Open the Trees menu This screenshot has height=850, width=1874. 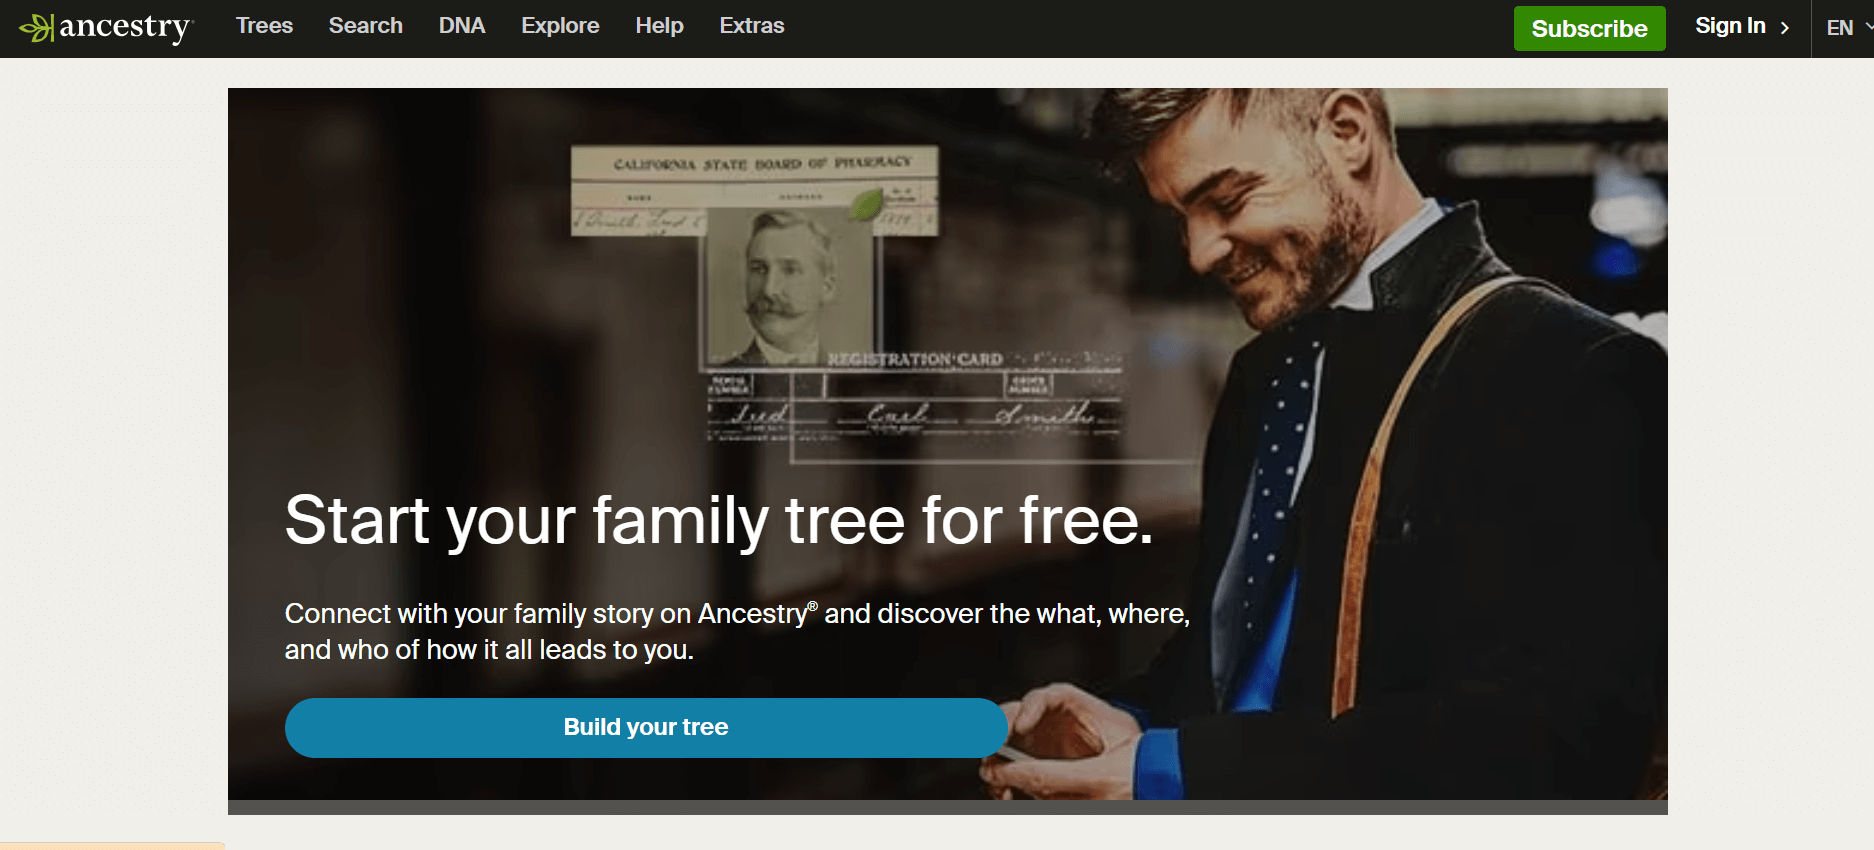(x=264, y=26)
